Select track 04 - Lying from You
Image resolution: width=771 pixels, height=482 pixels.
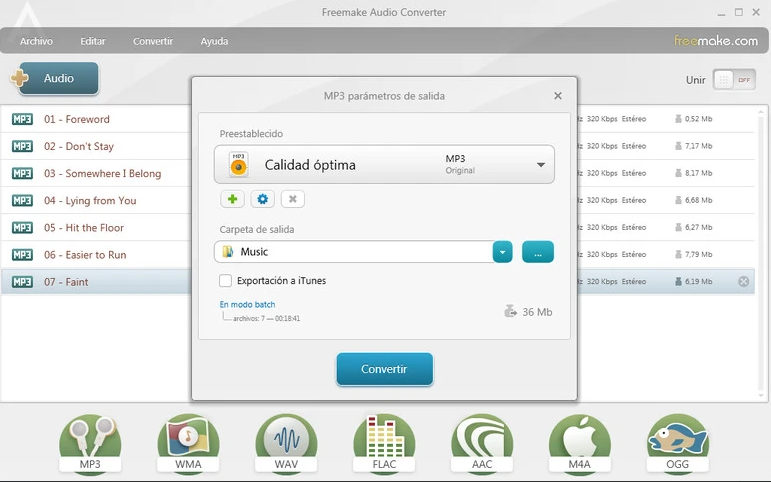pos(90,200)
